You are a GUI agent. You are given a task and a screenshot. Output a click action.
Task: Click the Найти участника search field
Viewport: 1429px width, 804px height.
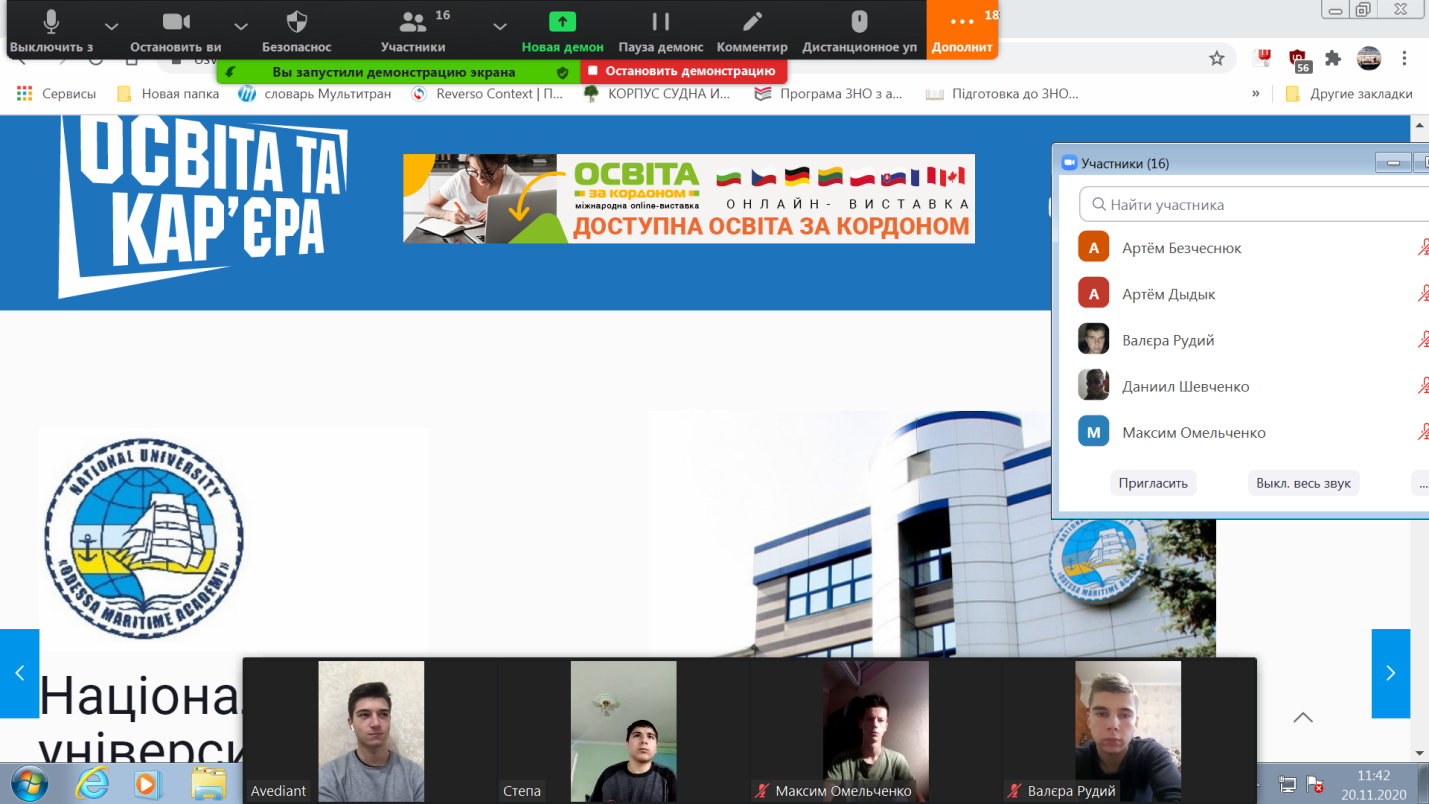coord(1255,205)
